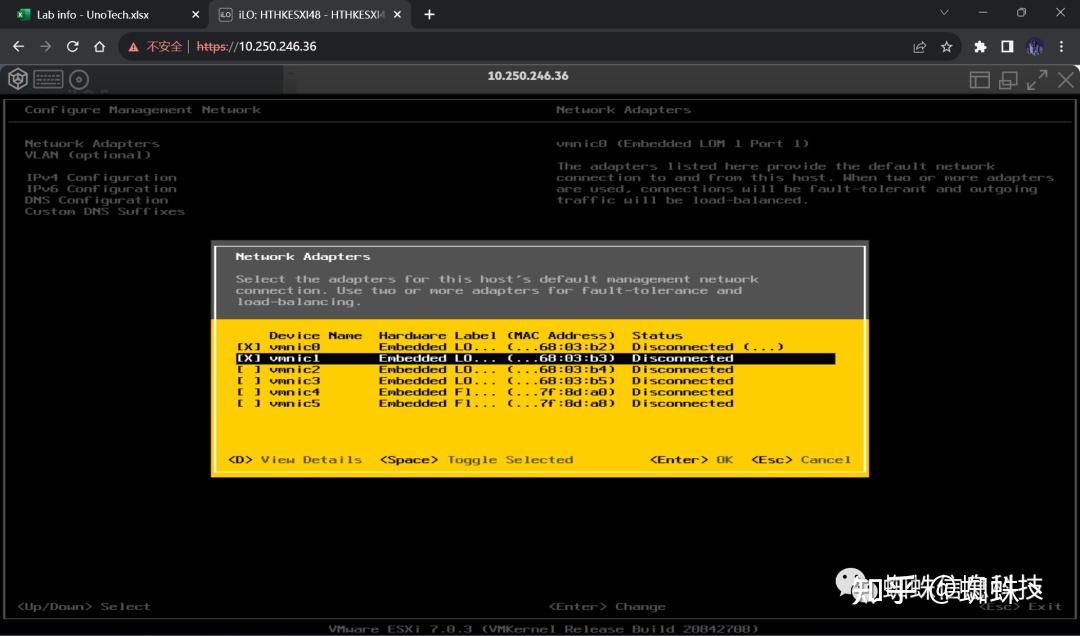Click the window layout icon in console toolbar
Screen dimensions: 1080x636
click(x=980, y=79)
